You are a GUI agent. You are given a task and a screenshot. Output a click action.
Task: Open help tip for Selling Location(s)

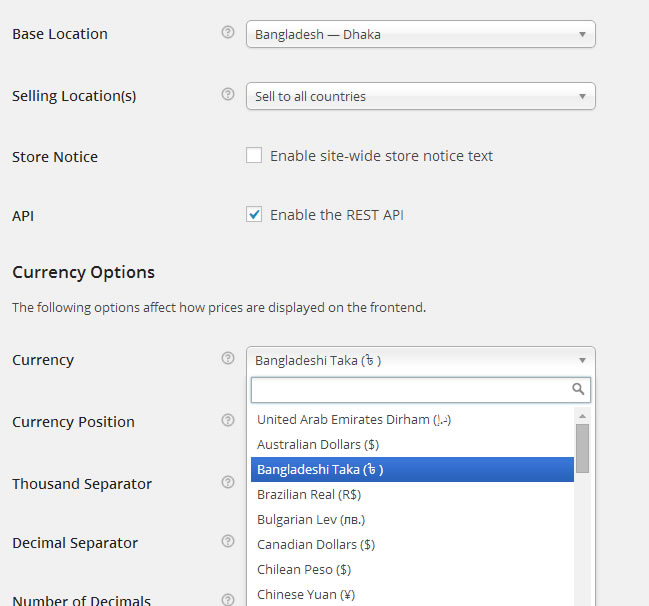point(228,94)
